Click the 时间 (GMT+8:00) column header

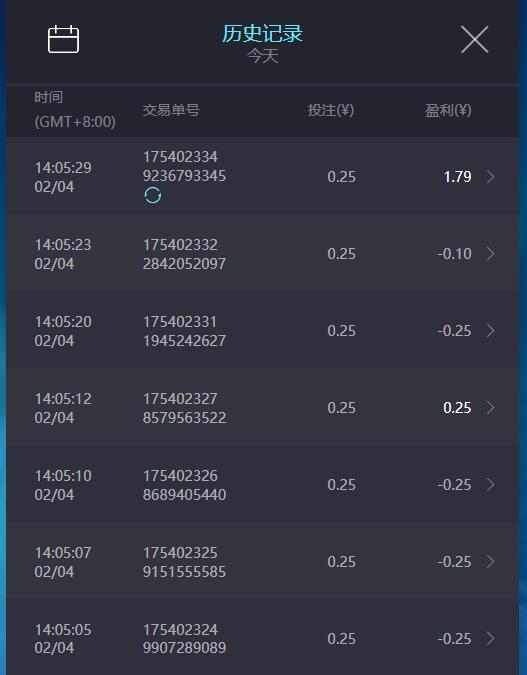[75, 109]
